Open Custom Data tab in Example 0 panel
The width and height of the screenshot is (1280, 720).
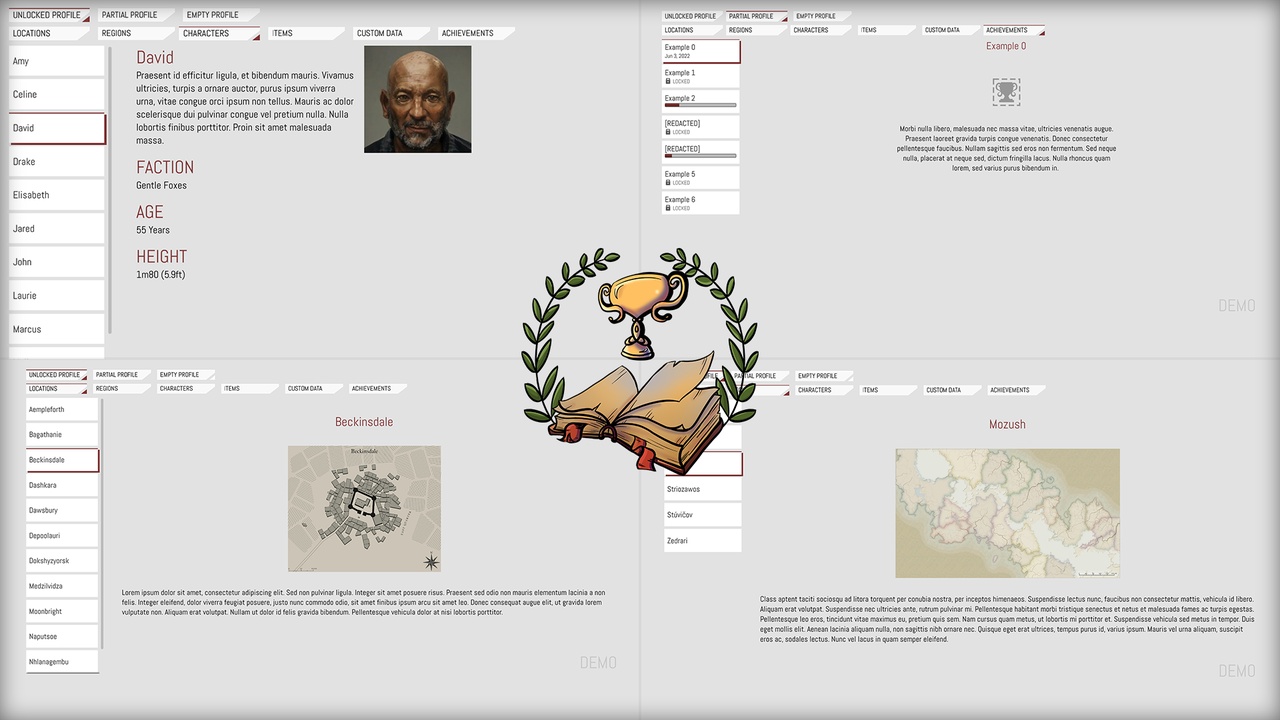[949, 30]
